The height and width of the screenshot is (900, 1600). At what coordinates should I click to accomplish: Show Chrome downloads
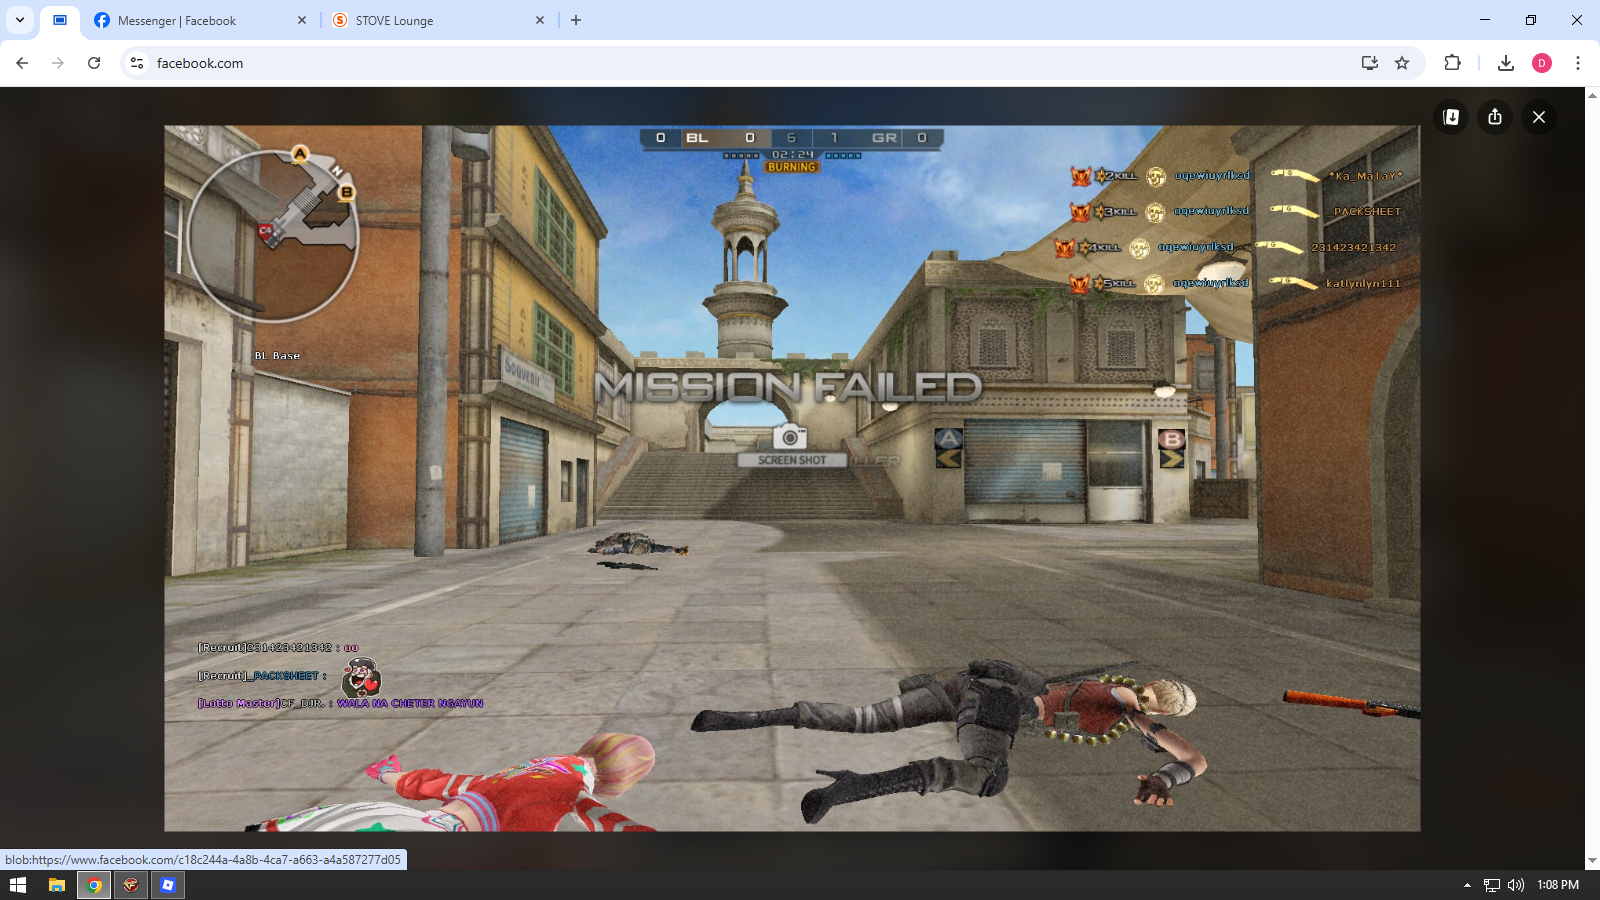point(1506,63)
